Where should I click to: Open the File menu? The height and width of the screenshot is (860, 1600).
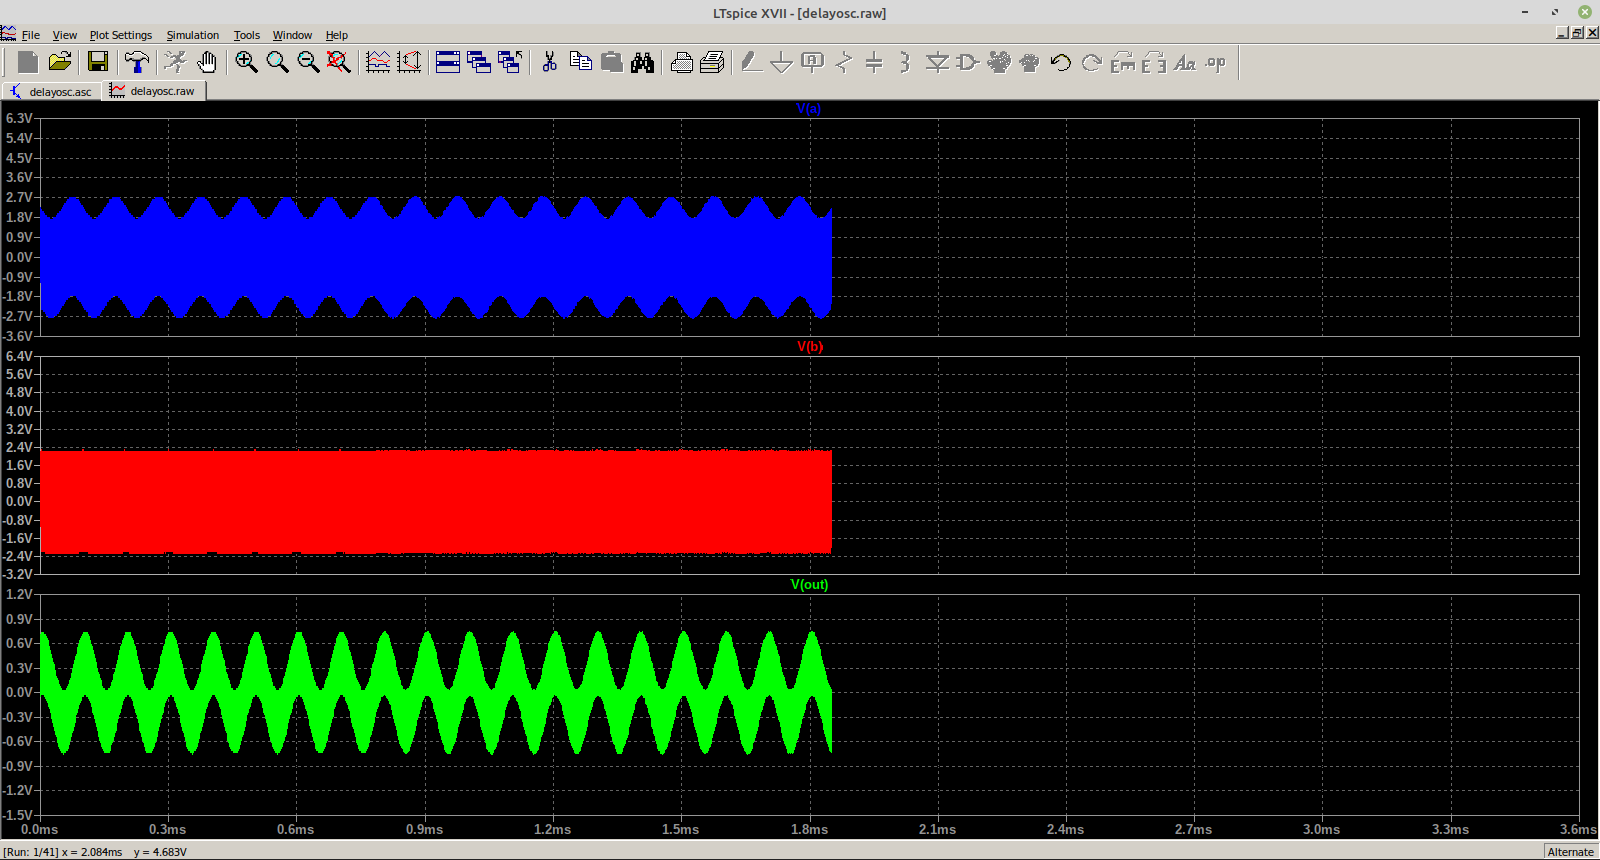tap(31, 35)
